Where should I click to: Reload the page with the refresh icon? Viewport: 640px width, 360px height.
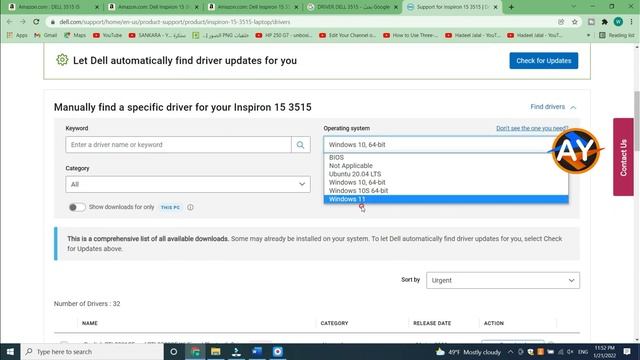click(36, 22)
